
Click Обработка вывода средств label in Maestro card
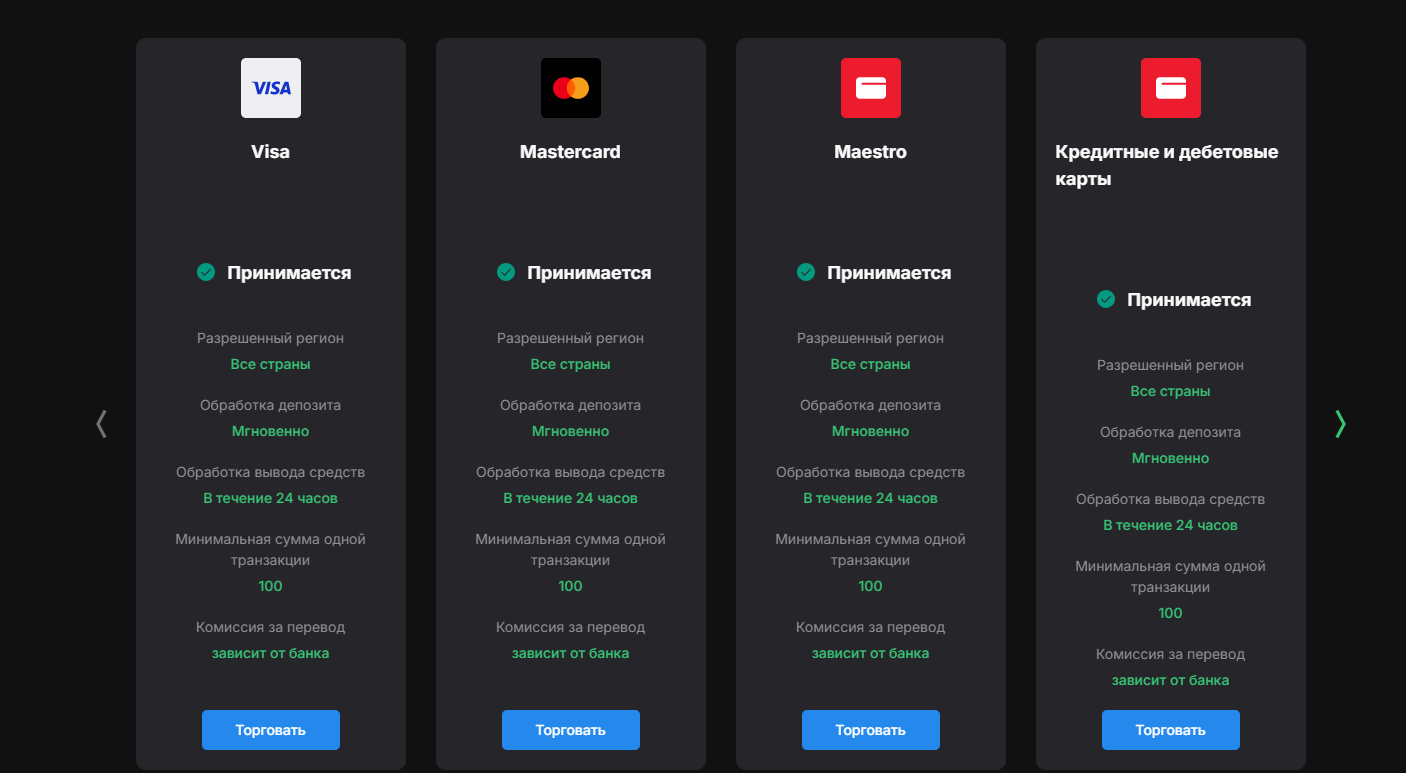[871, 472]
